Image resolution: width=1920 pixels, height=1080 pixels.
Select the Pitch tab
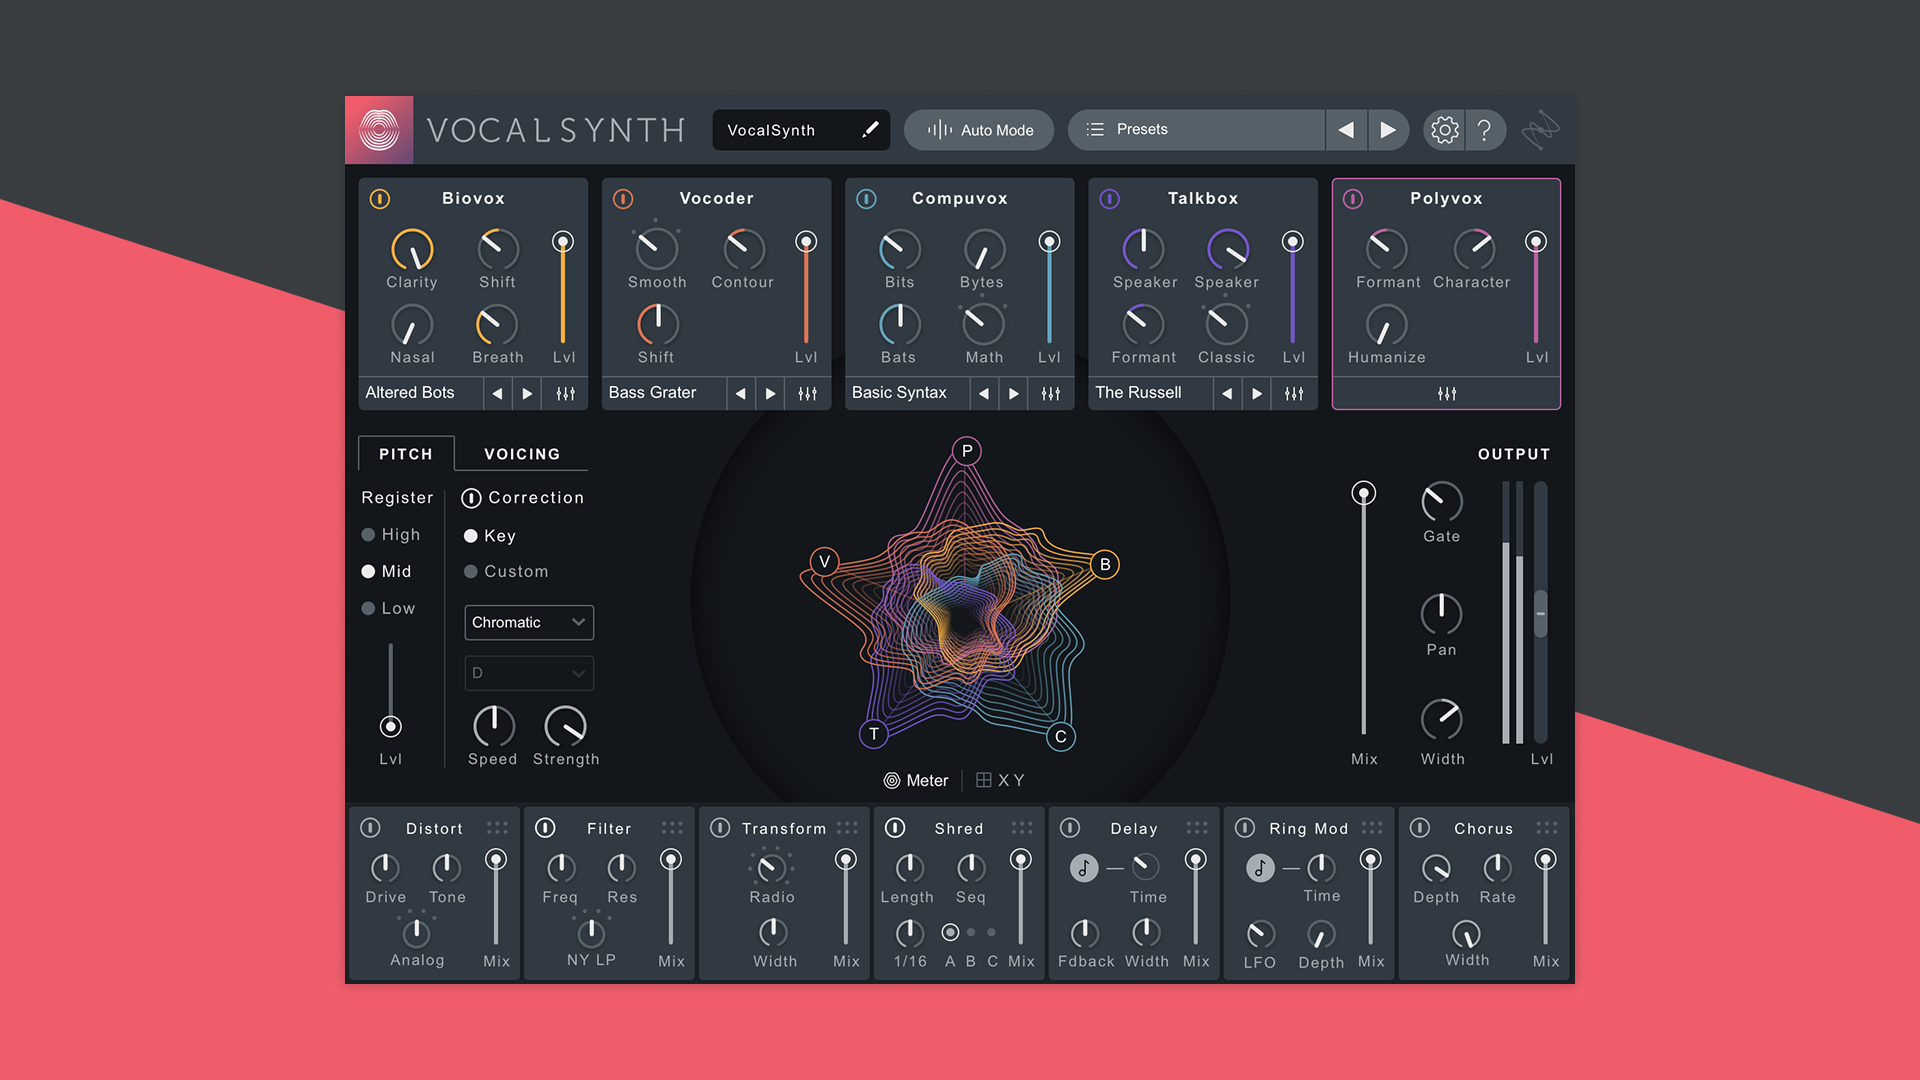coord(405,453)
